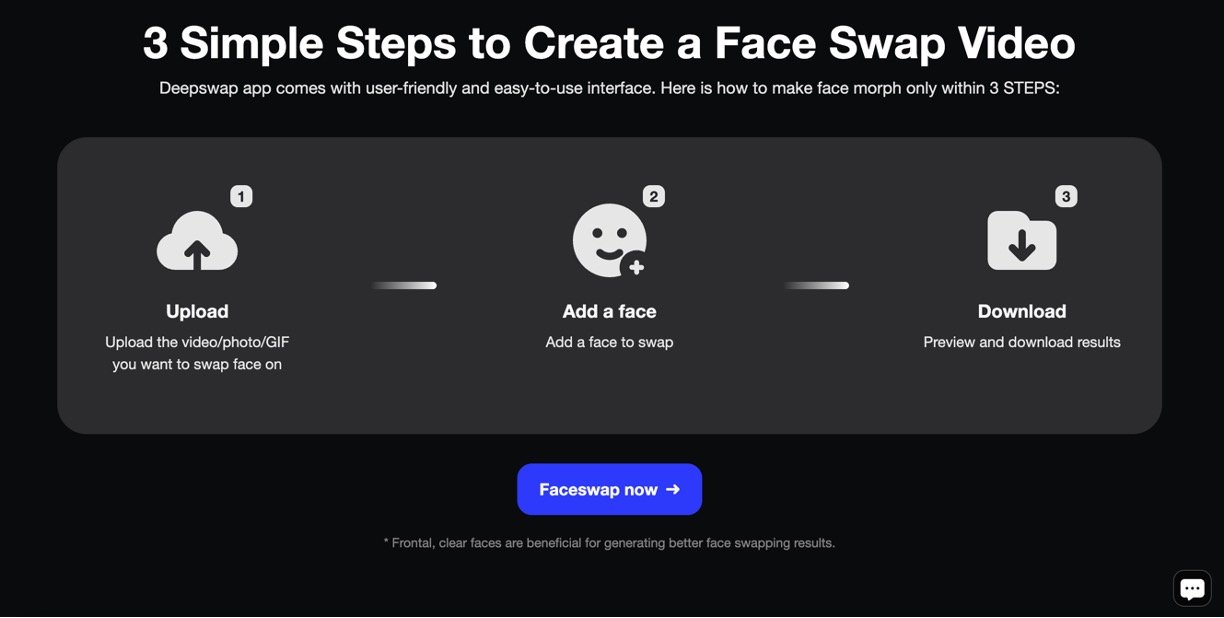Click the '3 Simple Steps' main heading
Screen dimensions: 1224x618
point(609,43)
